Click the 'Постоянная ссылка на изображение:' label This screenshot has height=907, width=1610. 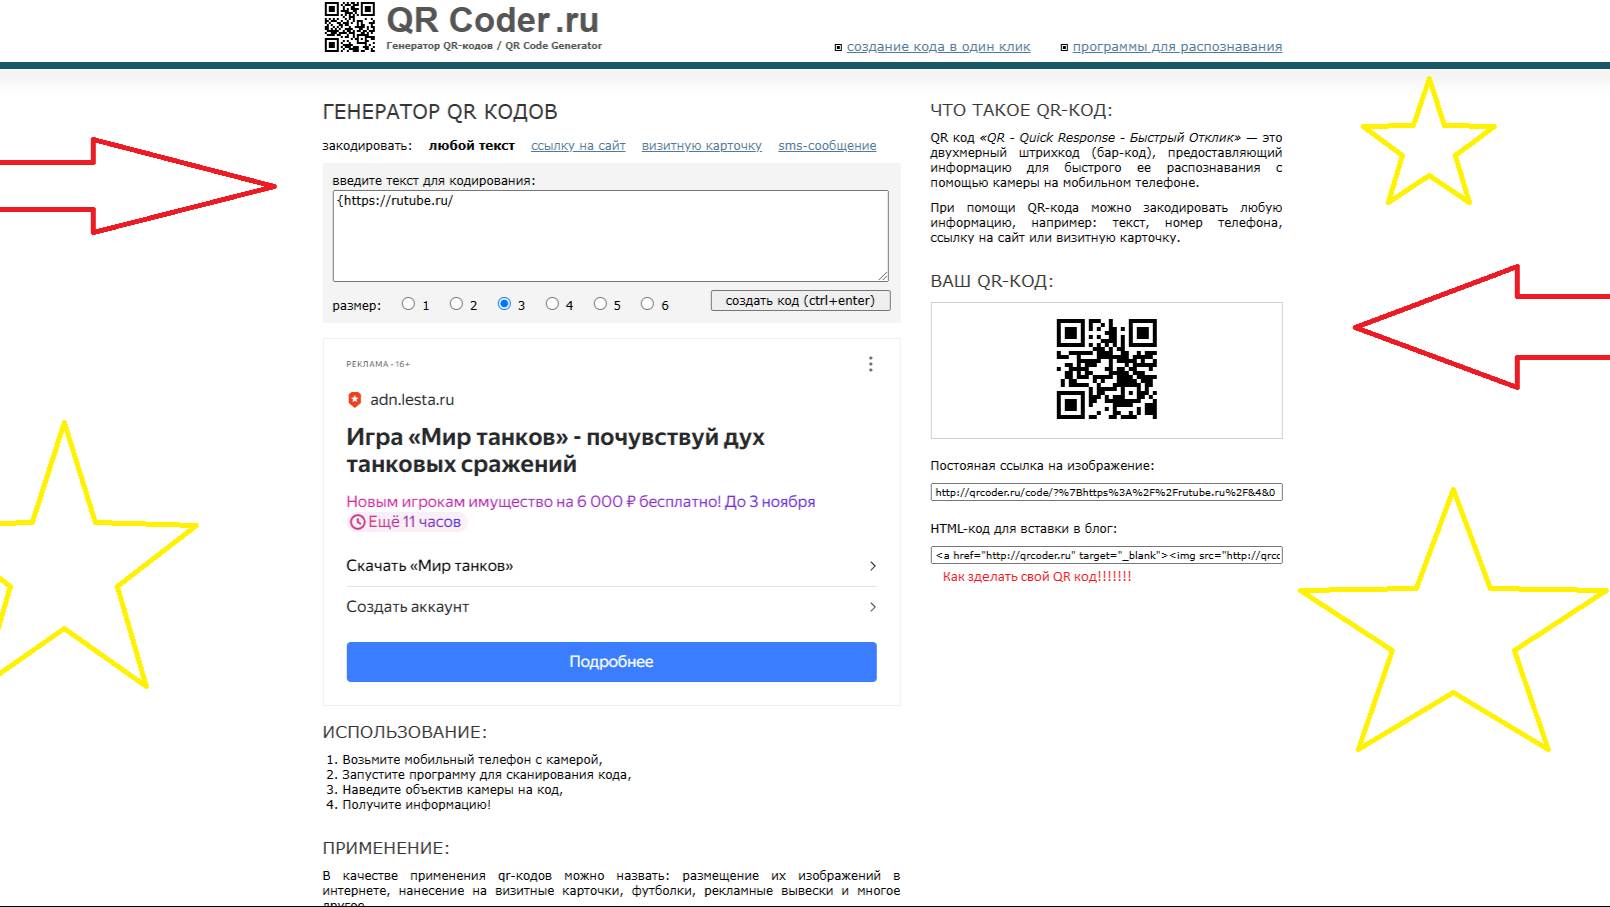(x=1042, y=466)
